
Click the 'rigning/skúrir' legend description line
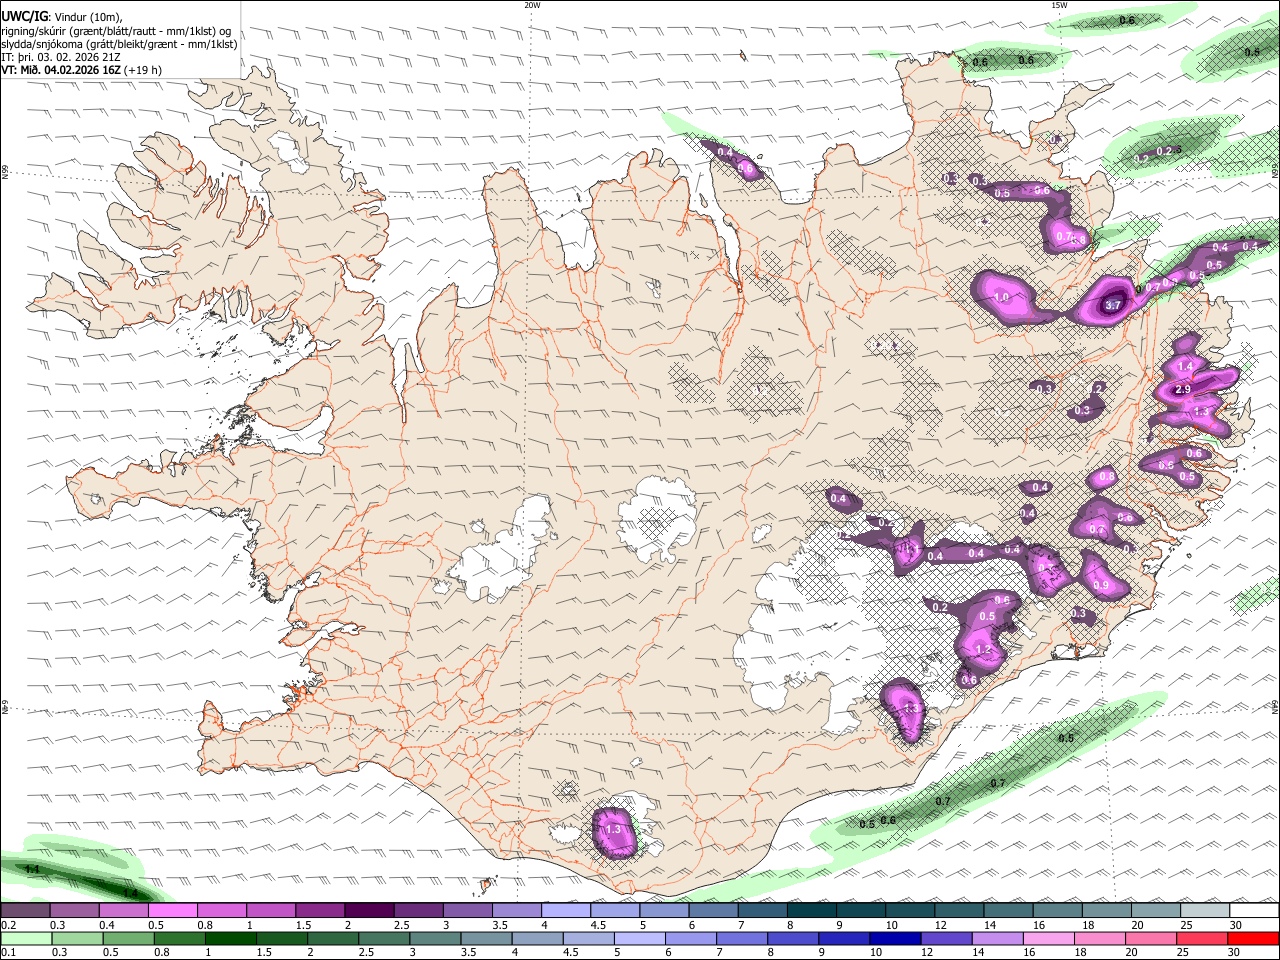coord(116,30)
